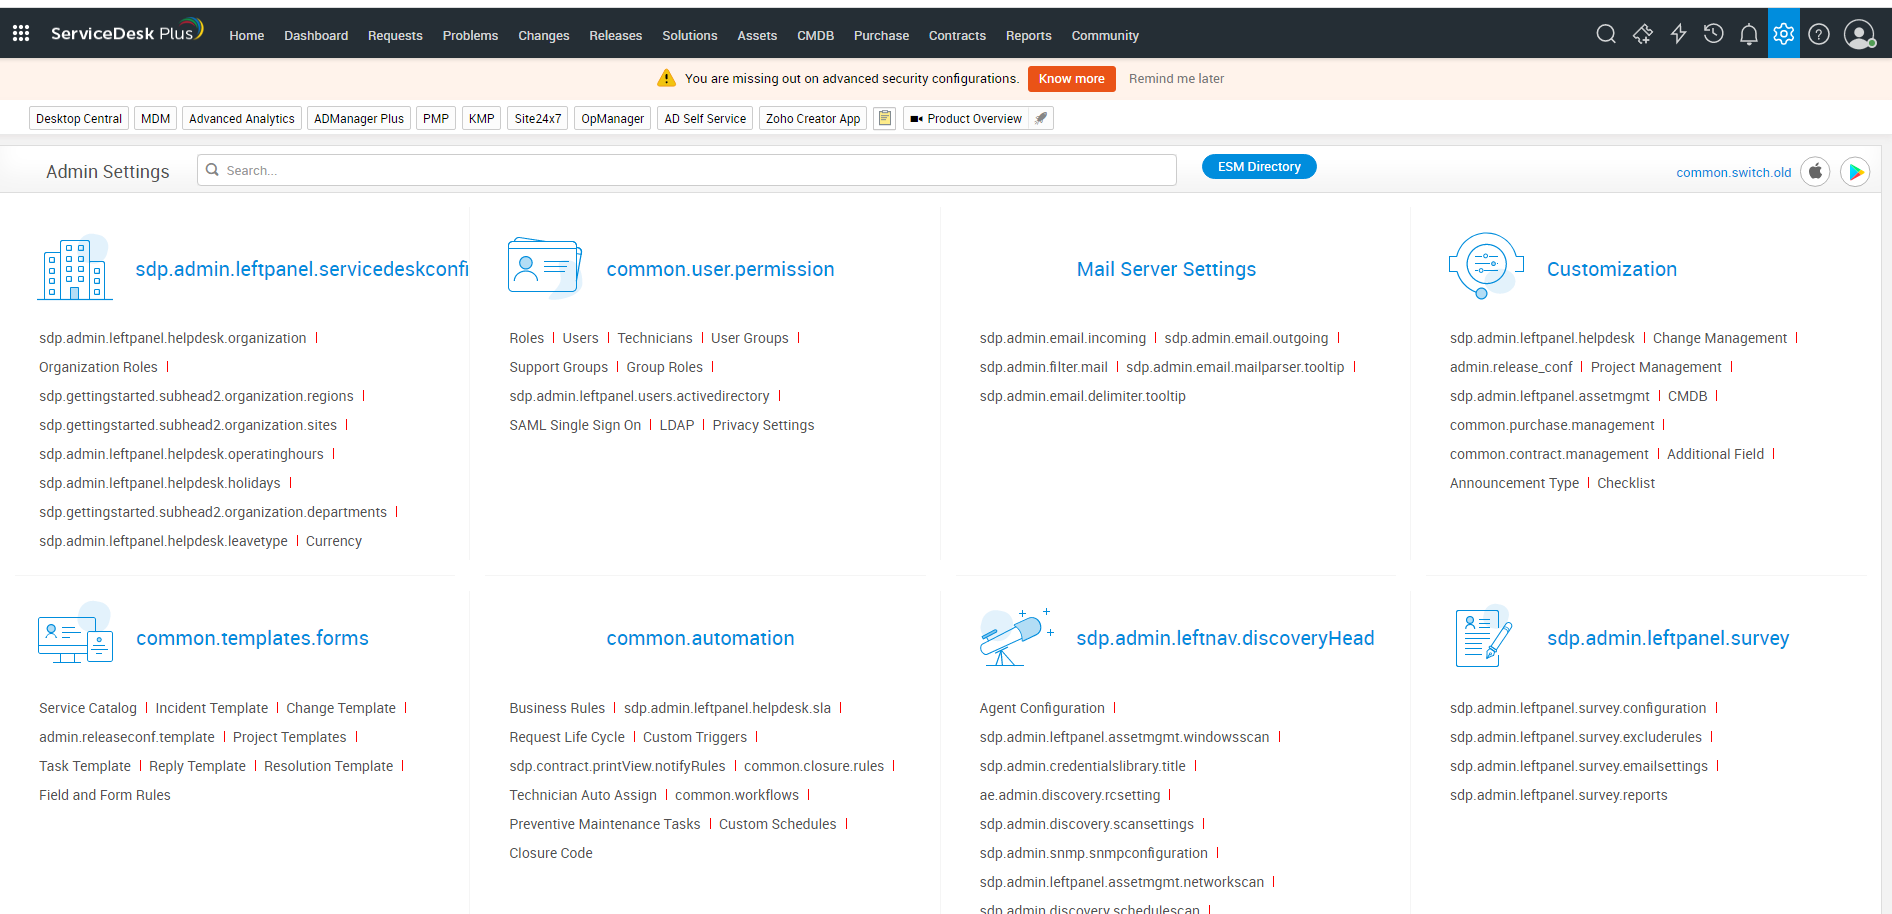This screenshot has width=1892, height=914.
Task: Dismiss with Remind me later
Action: [x=1176, y=79]
